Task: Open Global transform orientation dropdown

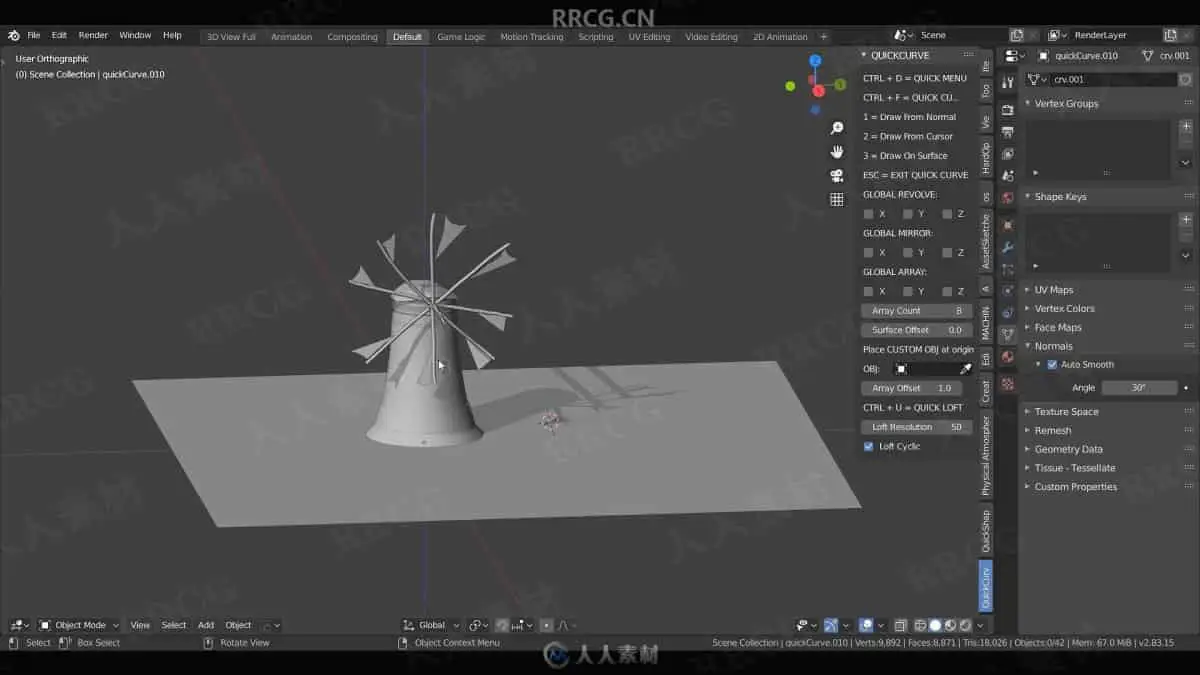Action: (x=432, y=625)
